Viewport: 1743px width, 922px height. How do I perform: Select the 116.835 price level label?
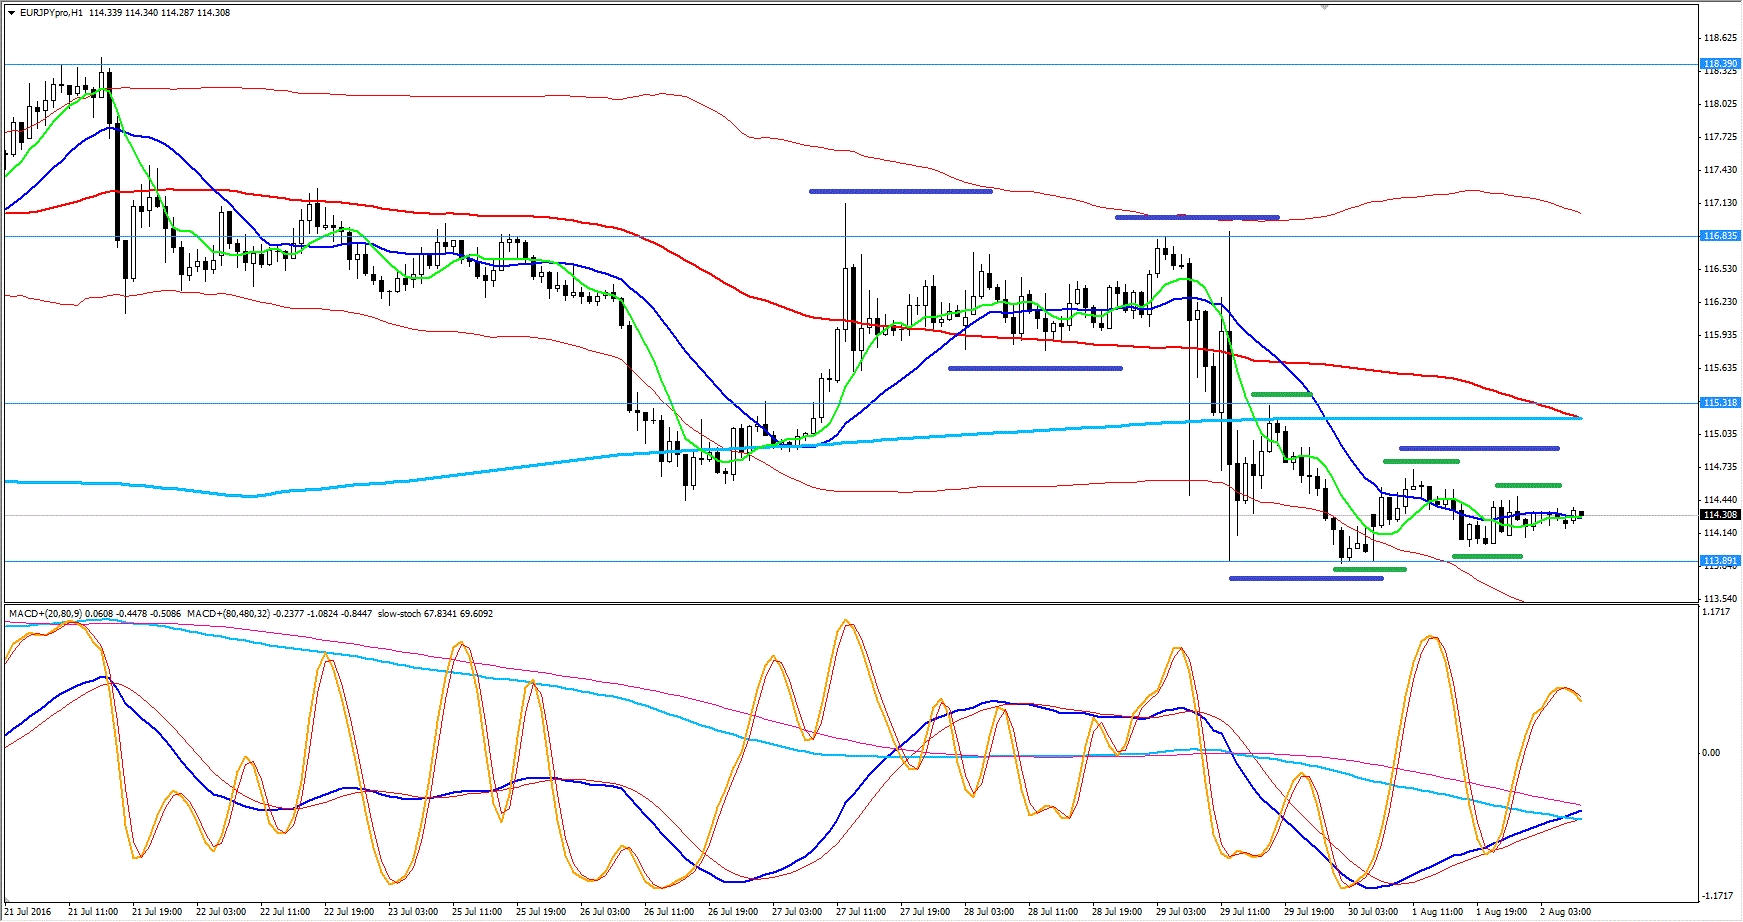[1720, 236]
